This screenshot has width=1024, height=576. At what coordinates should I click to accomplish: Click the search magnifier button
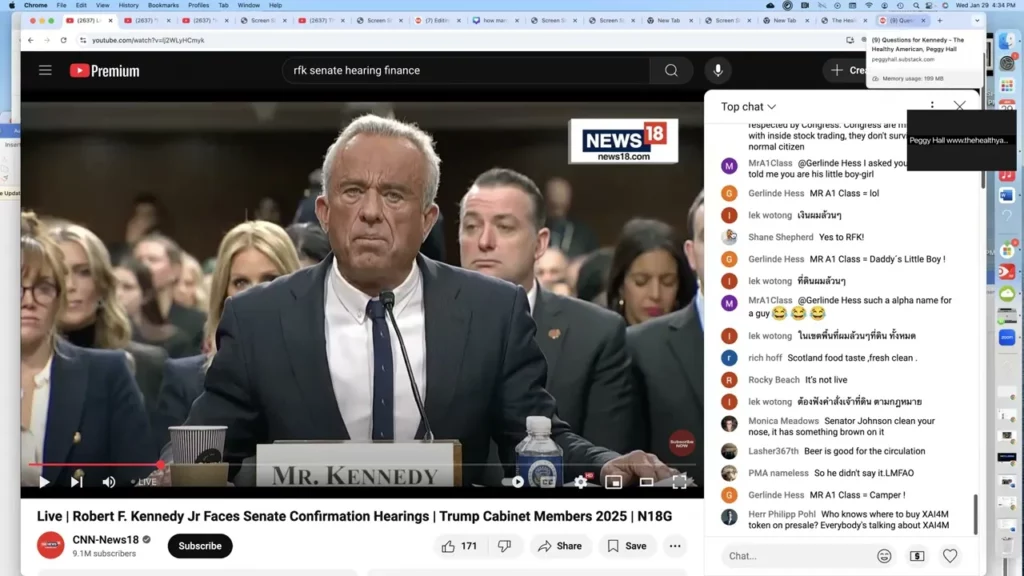pos(671,70)
